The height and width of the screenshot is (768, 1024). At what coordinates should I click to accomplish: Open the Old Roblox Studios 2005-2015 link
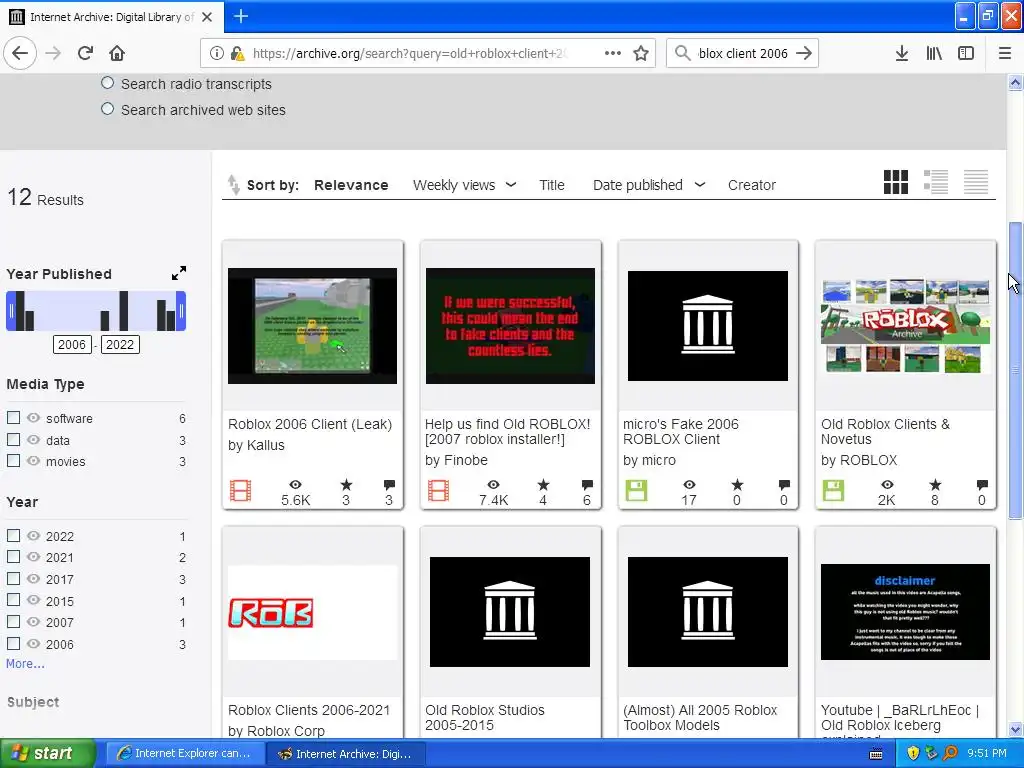click(x=485, y=717)
